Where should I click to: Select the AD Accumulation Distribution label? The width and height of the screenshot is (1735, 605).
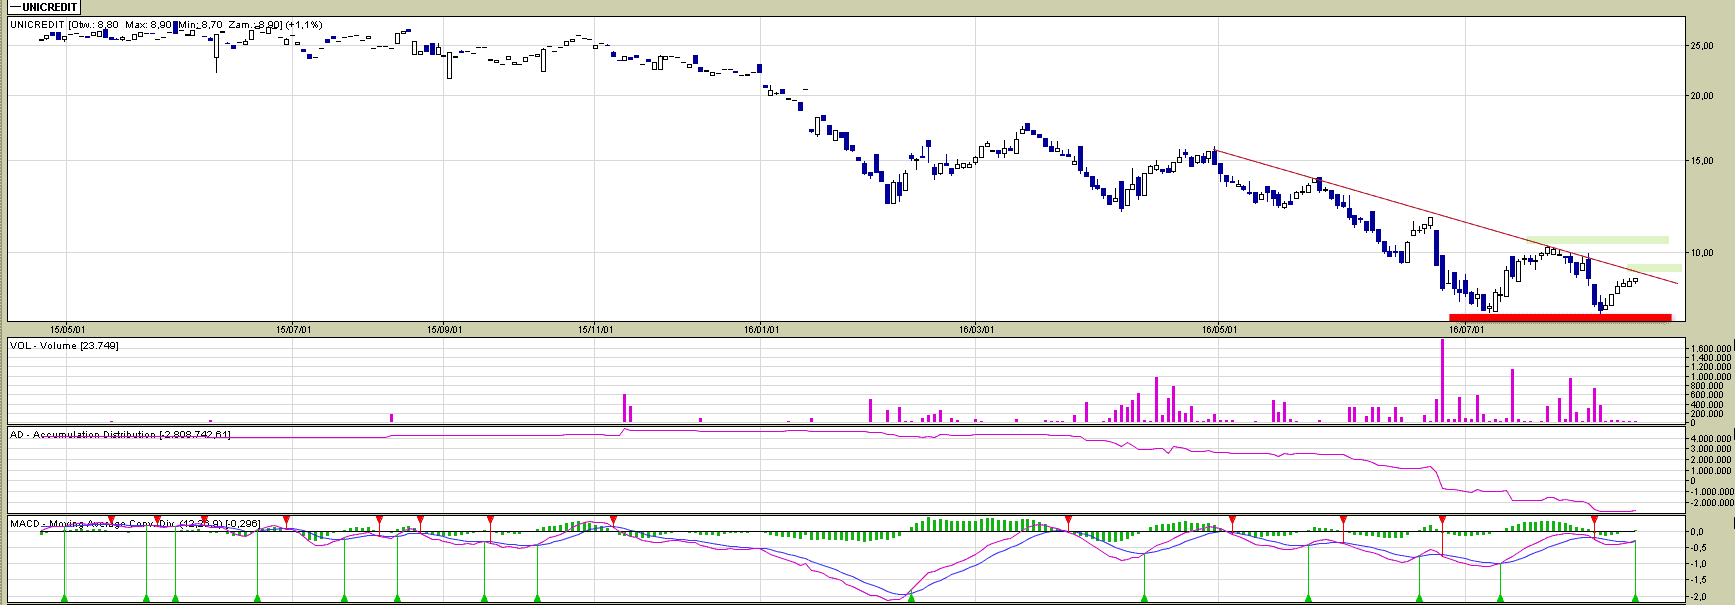coord(120,435)
